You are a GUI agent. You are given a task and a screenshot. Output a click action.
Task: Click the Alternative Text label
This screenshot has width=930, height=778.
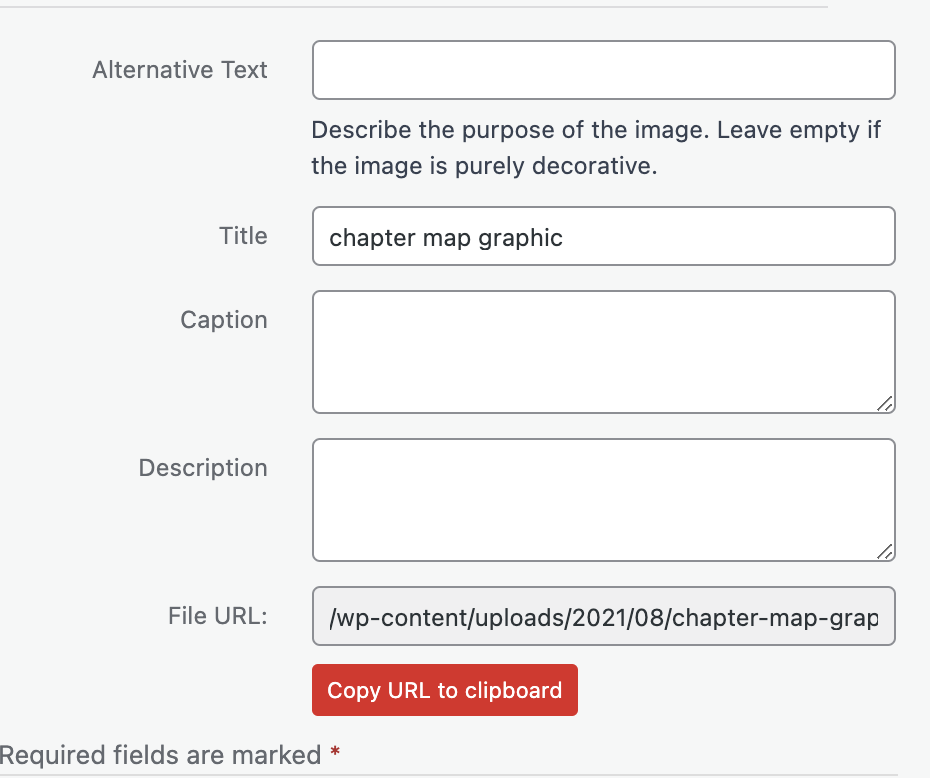click(x=180, y=70)
